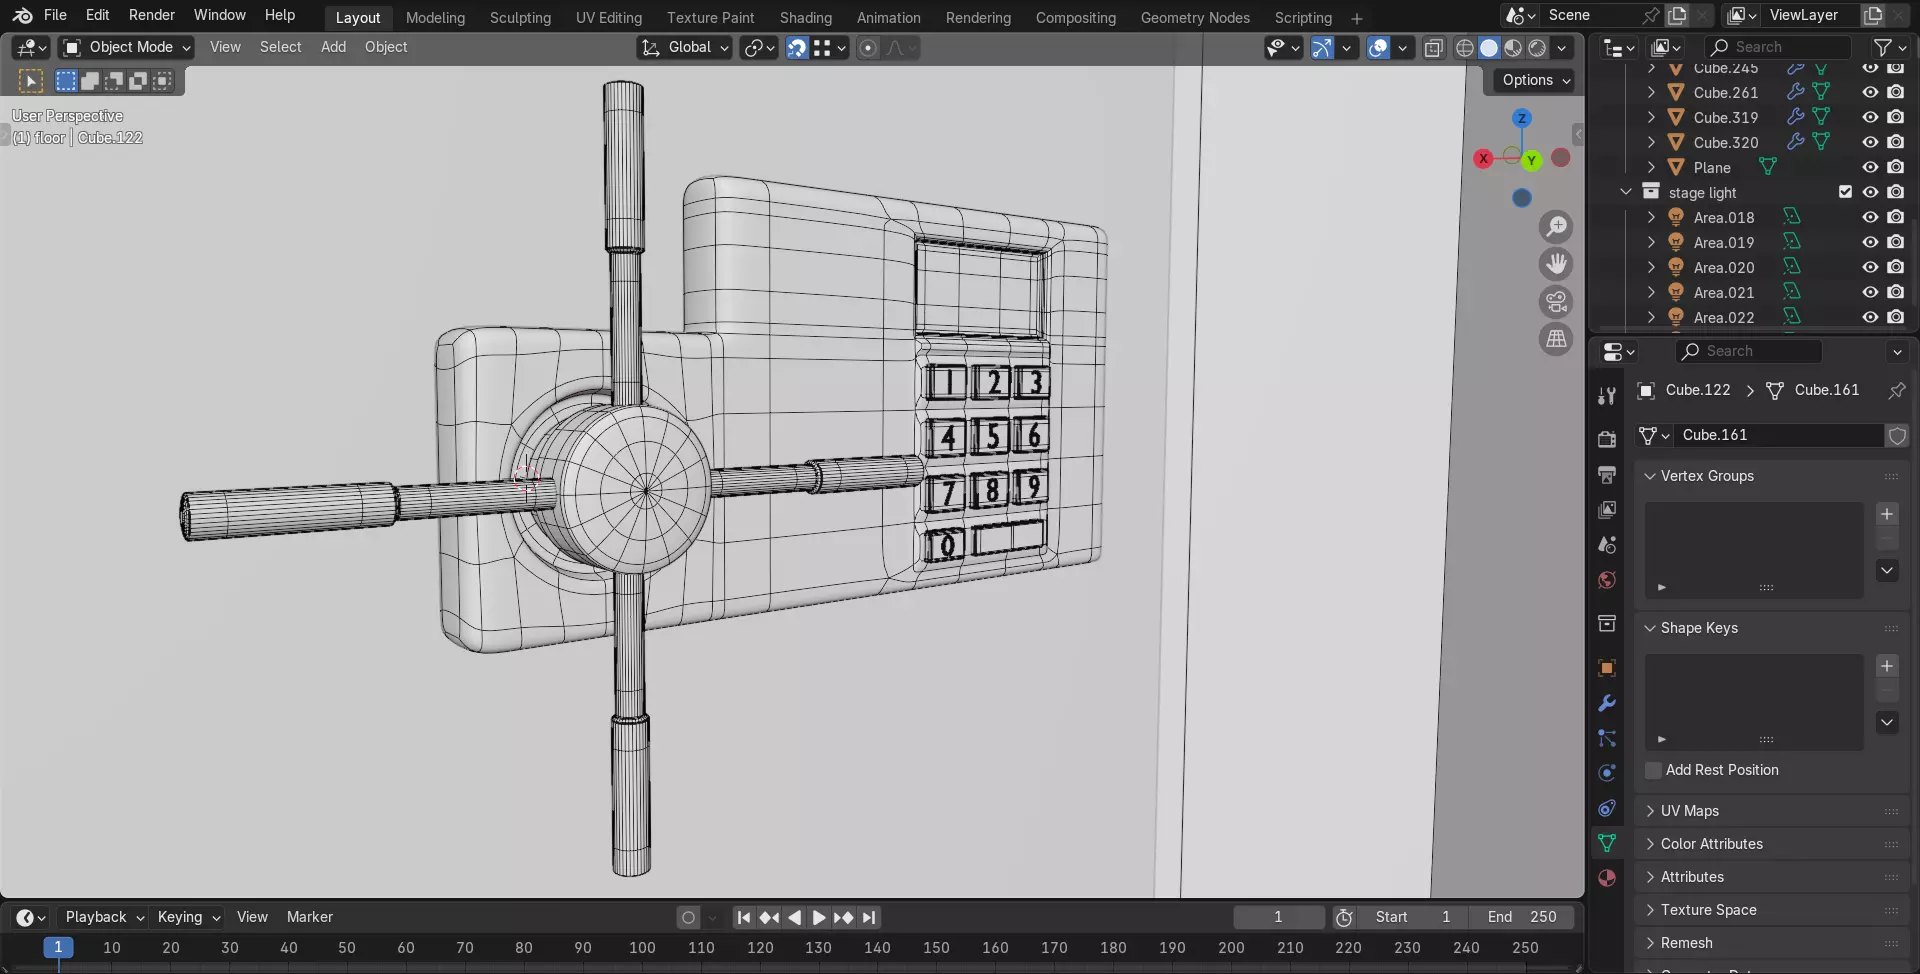This screenshot has width=1920, height=974.
Task: Toggle auto keying record button
Action: [x=688, y=917]
